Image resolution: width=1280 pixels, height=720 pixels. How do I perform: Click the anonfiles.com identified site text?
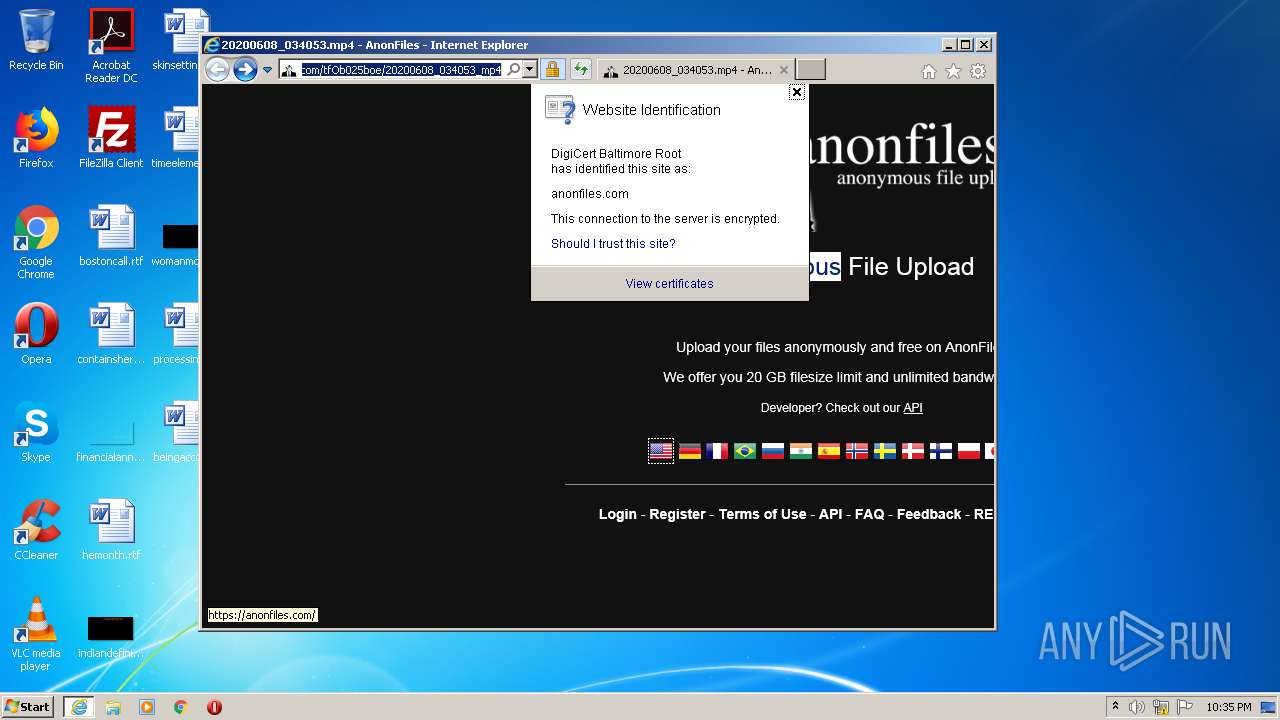590,194
